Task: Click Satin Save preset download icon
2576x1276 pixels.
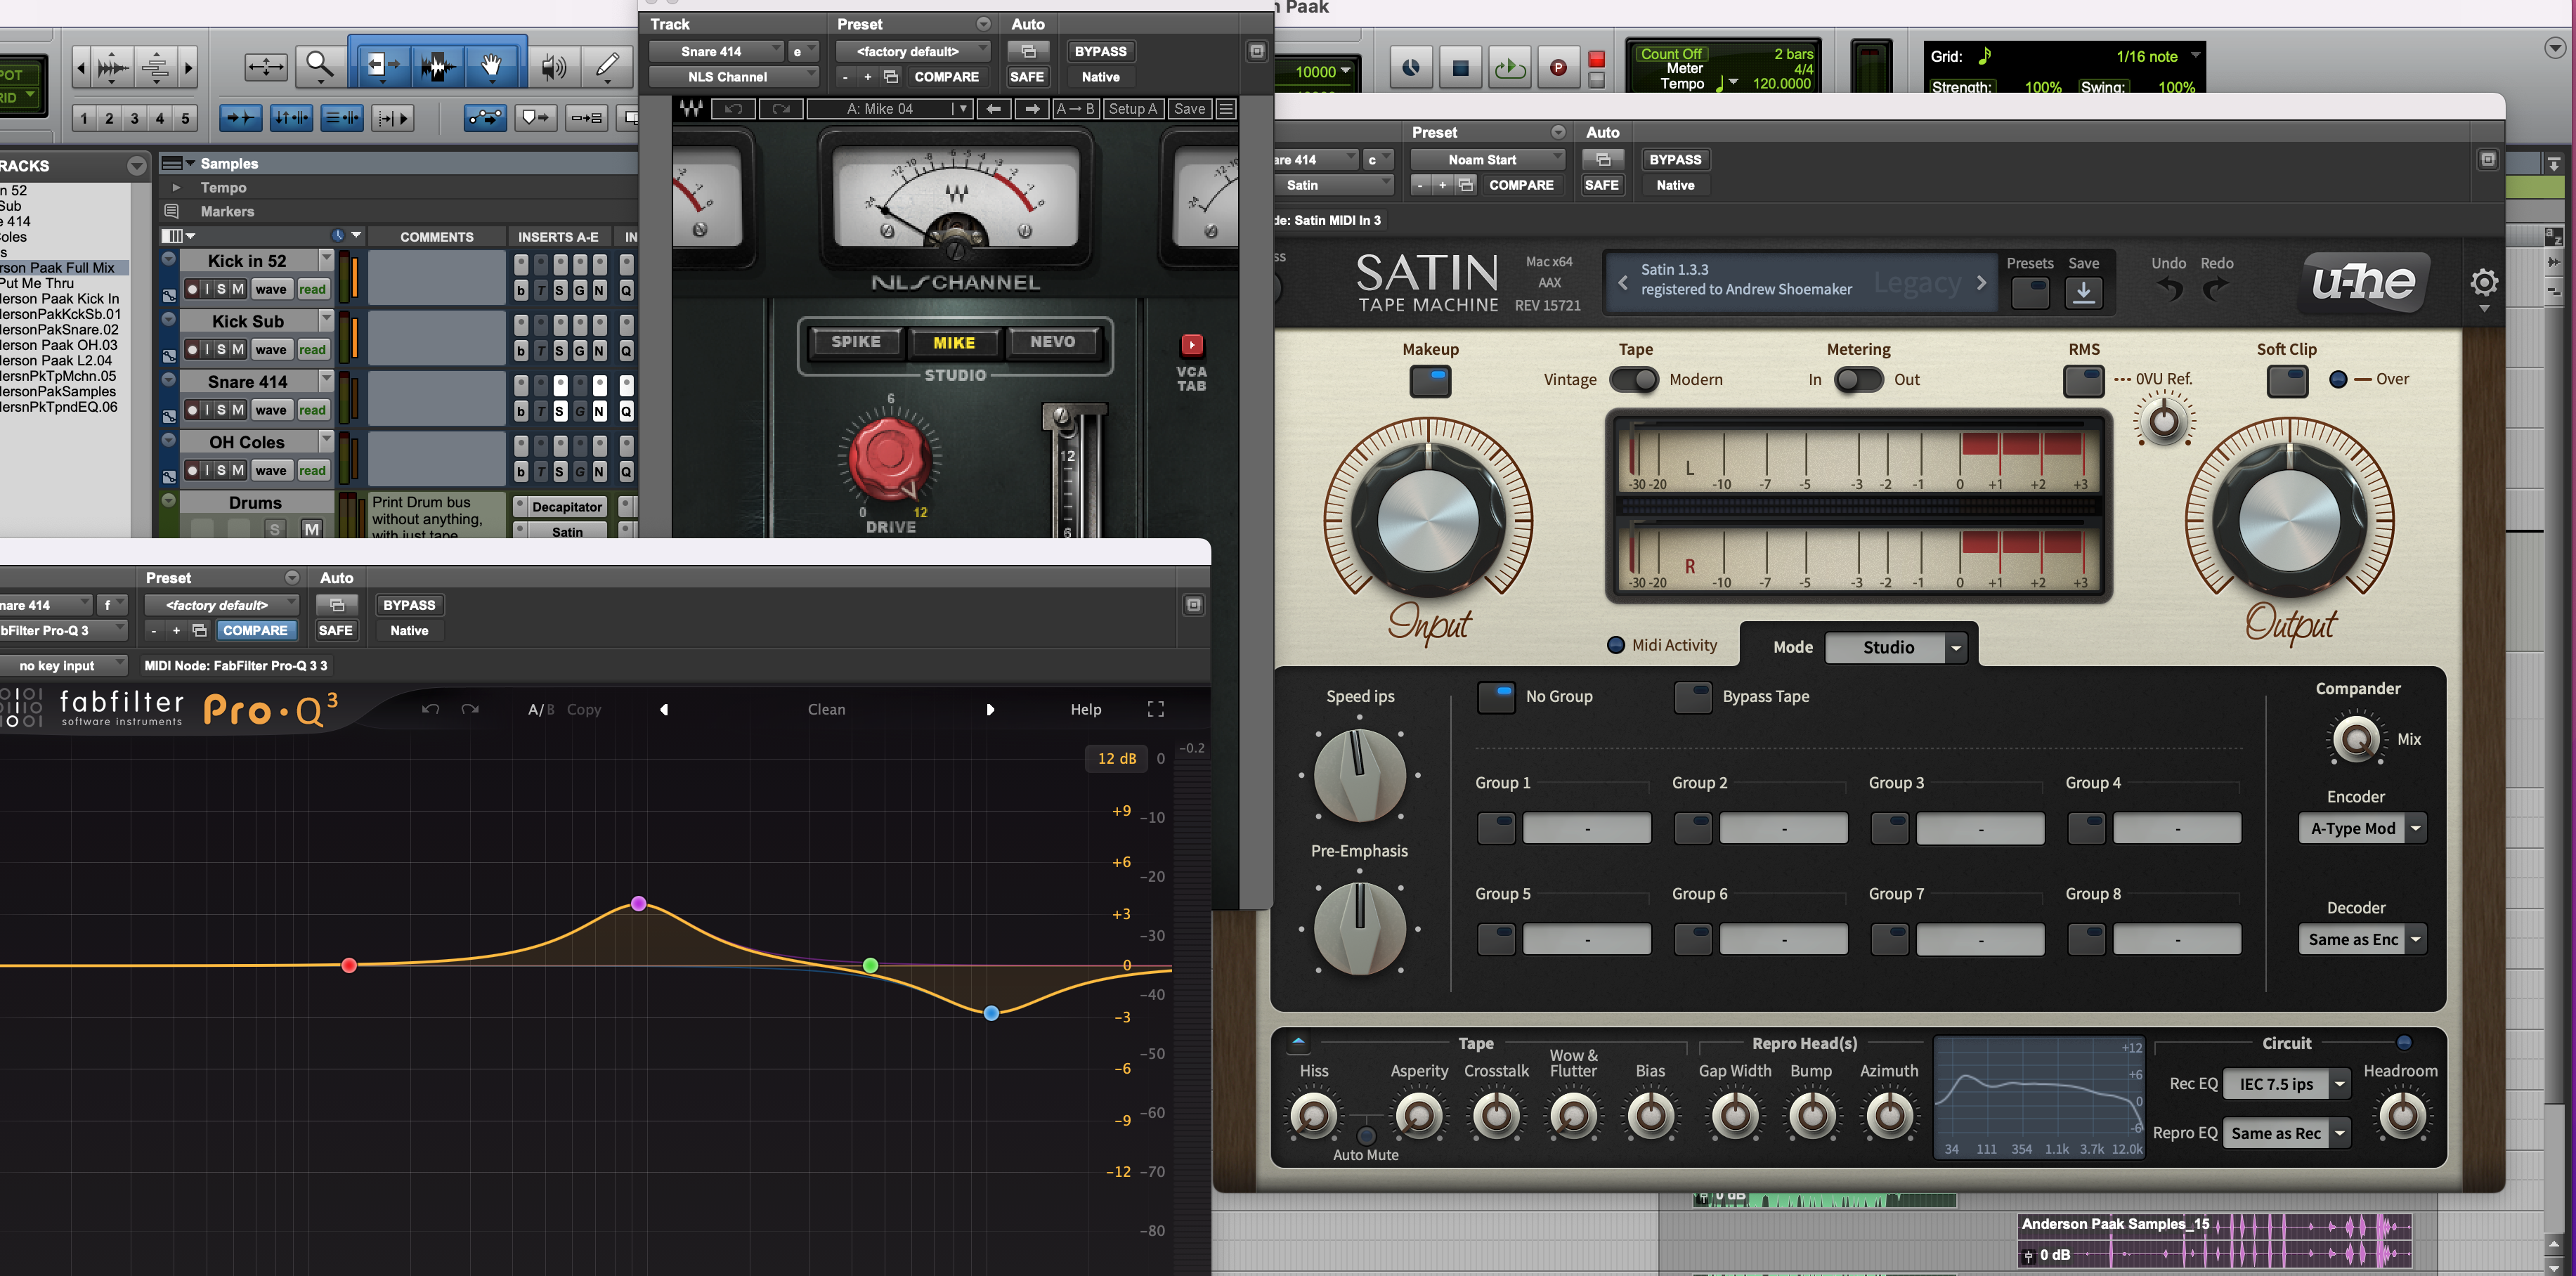Action: [x=2083, y=292]
